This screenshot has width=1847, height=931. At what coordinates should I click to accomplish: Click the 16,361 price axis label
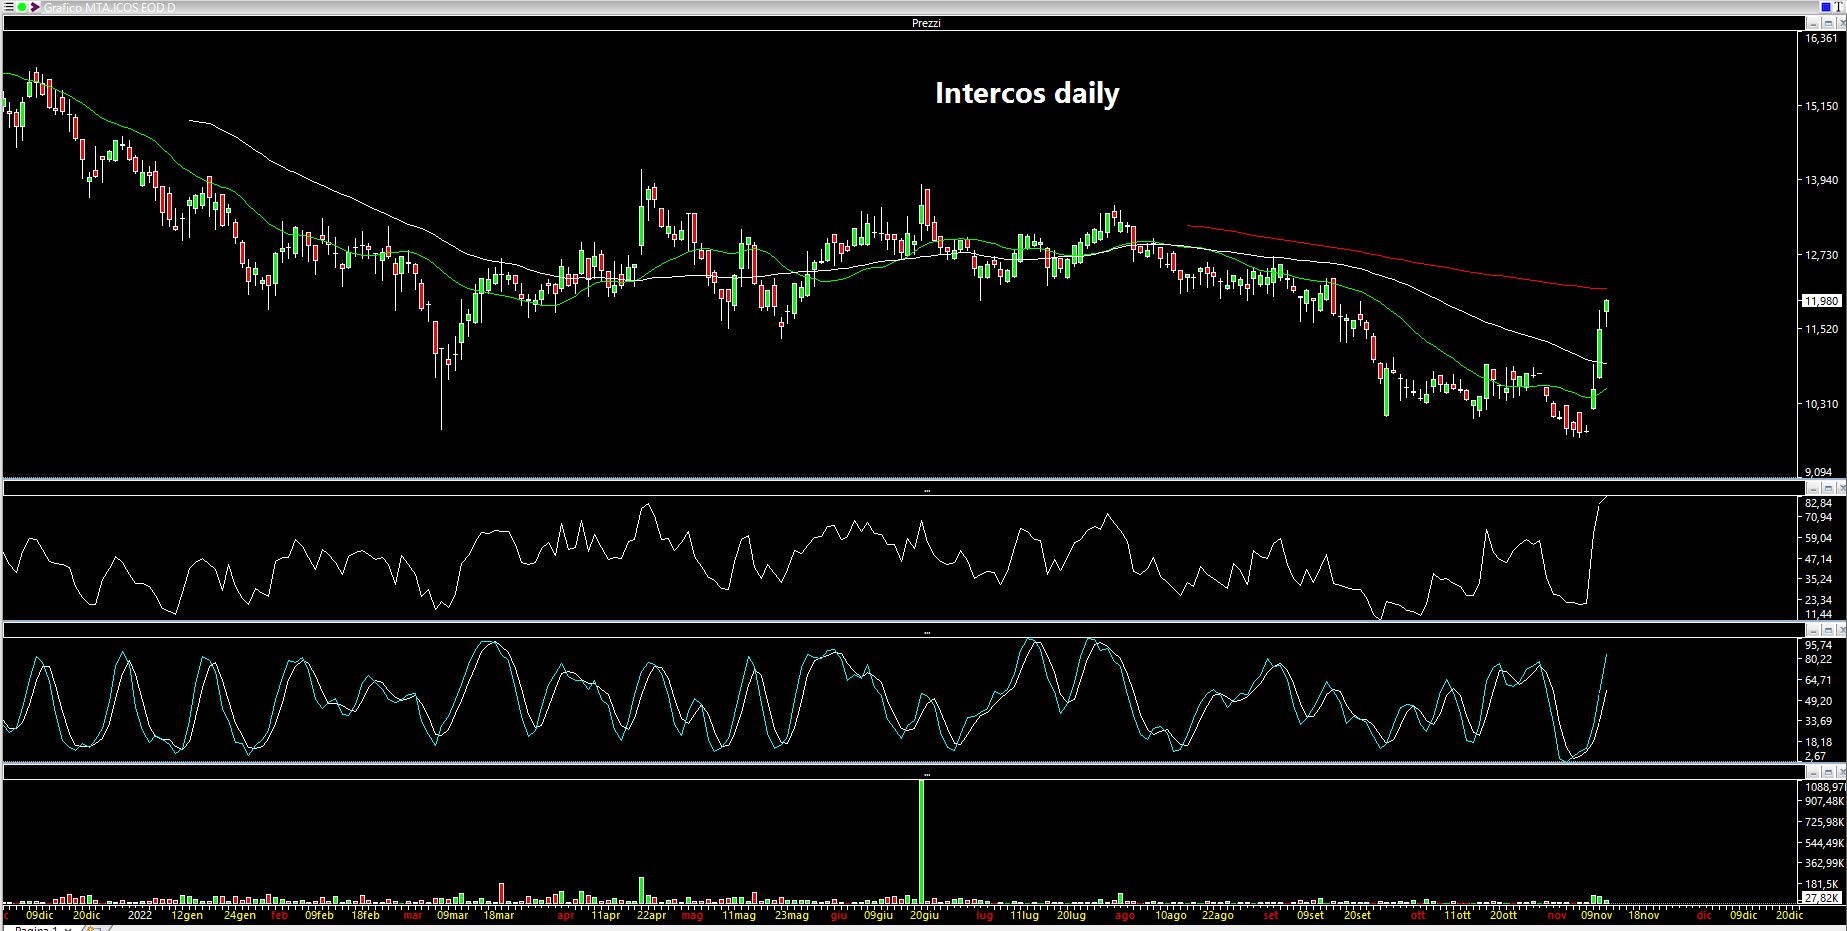pyautogui.click(x=1822, y=38)
